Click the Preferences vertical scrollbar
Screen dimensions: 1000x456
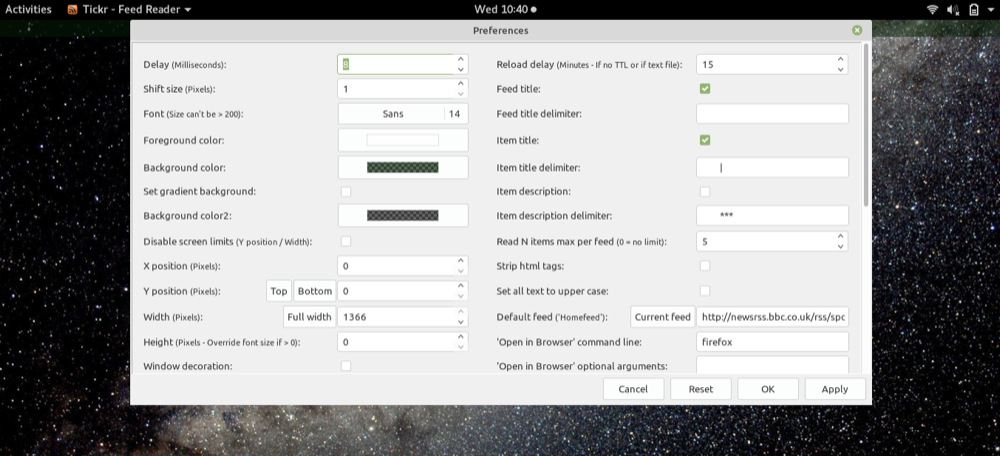pyautogui.click(x=865, y=124)
